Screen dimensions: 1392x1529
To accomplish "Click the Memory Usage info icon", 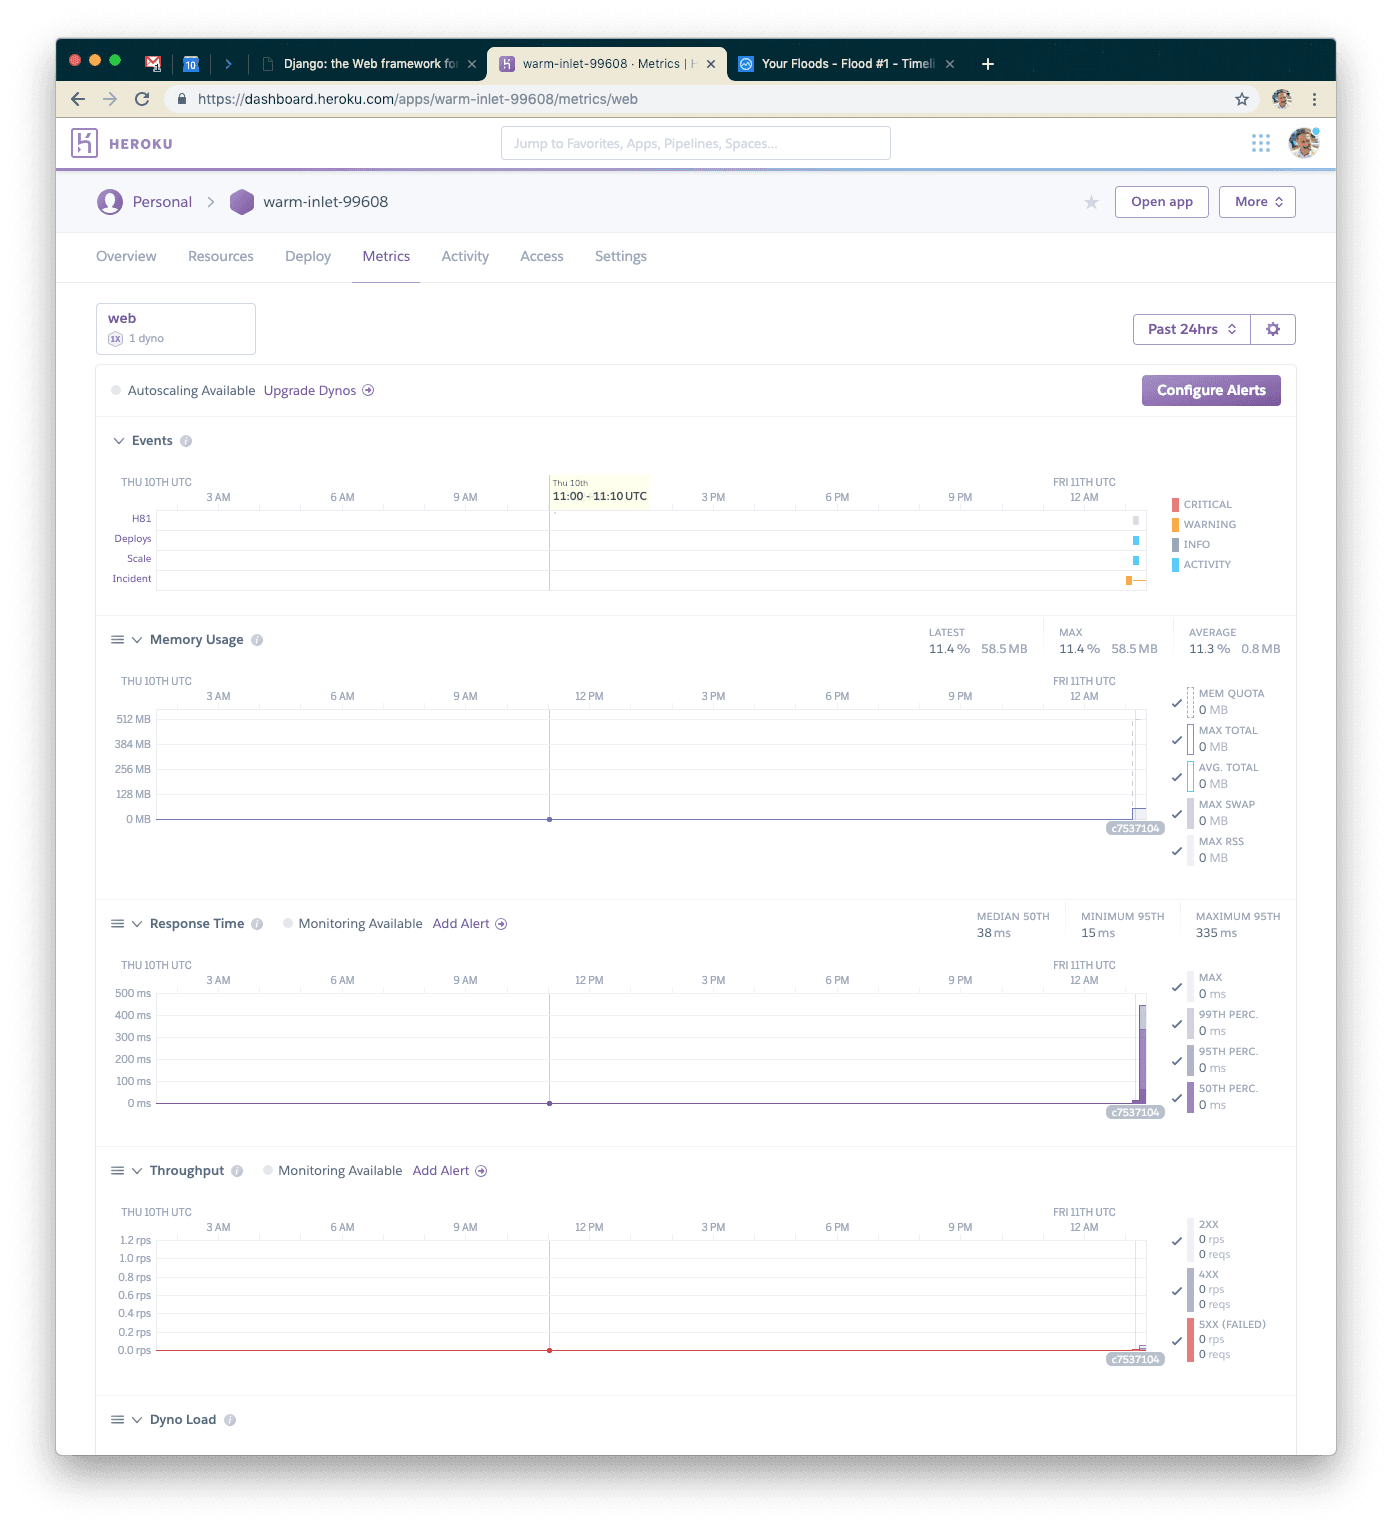I will [x=257, y=640].
